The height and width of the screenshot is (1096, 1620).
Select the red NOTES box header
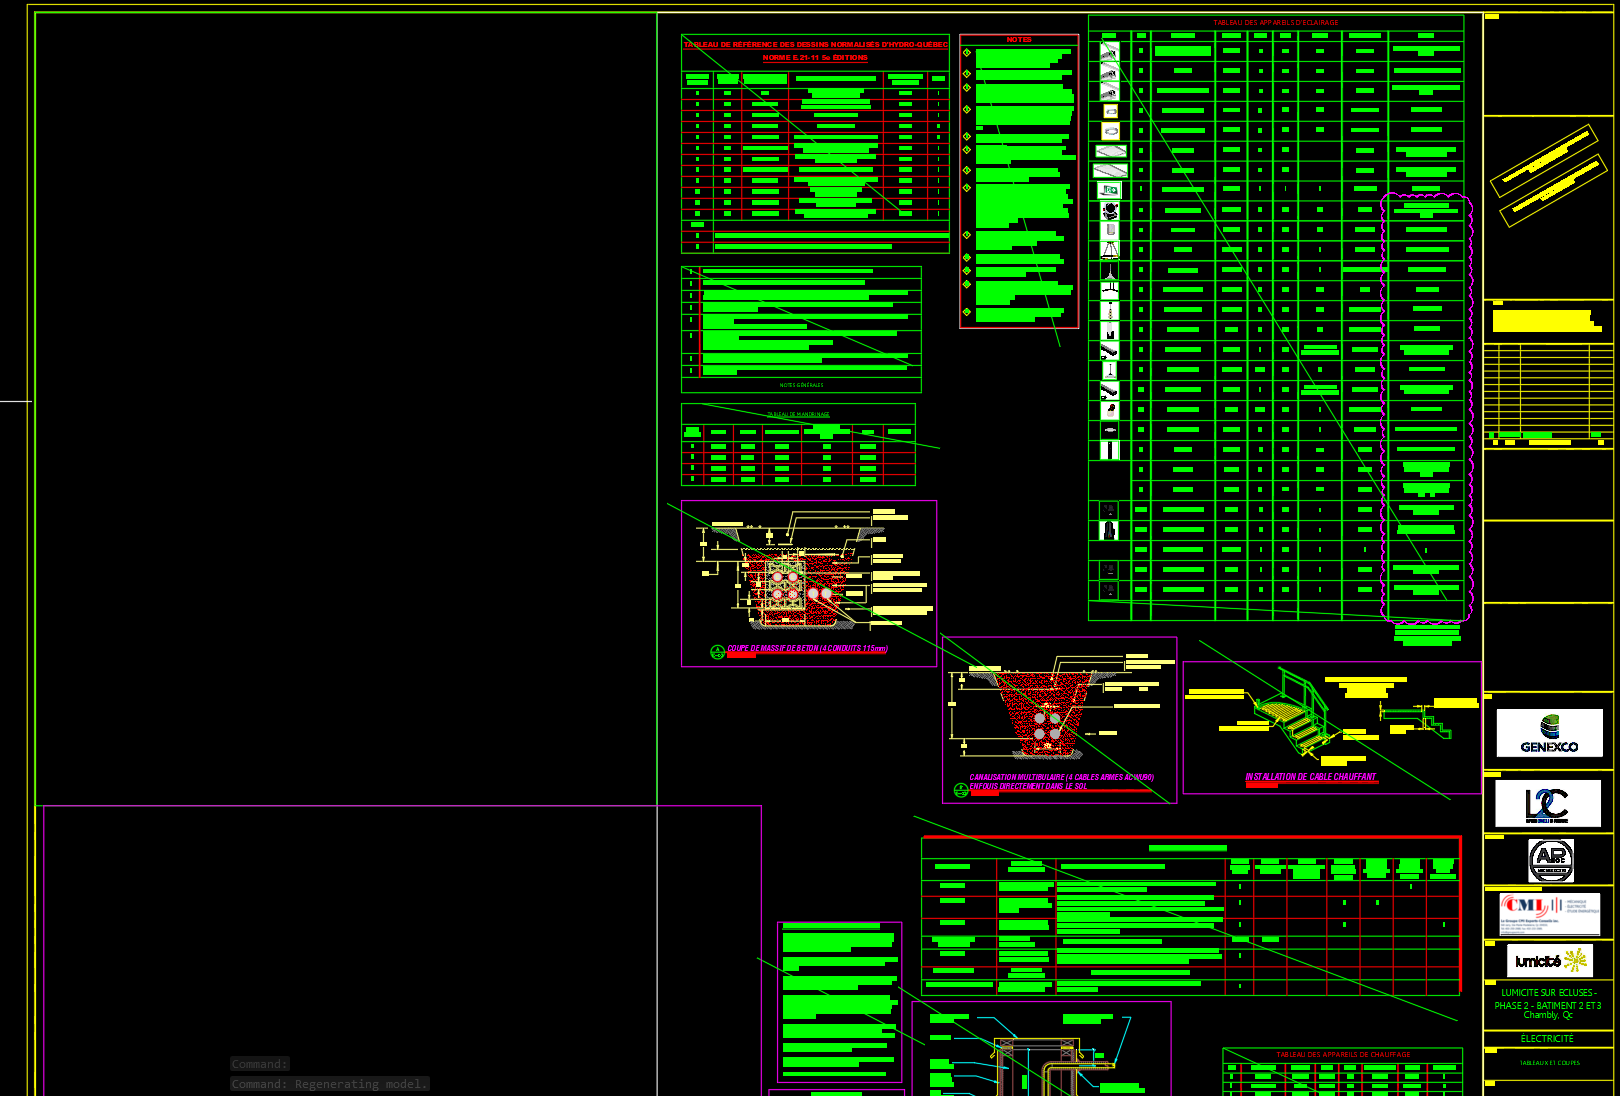[1019, 40]
